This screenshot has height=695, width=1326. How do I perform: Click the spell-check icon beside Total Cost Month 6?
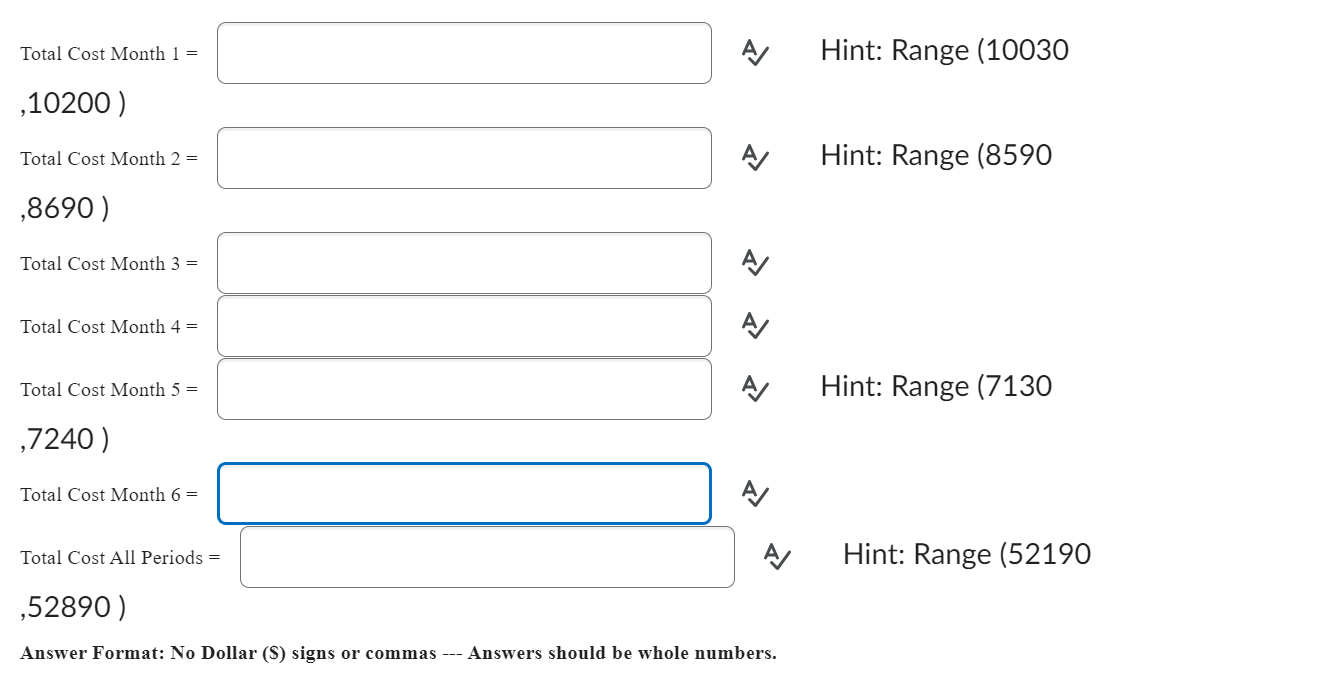point(754,493)
